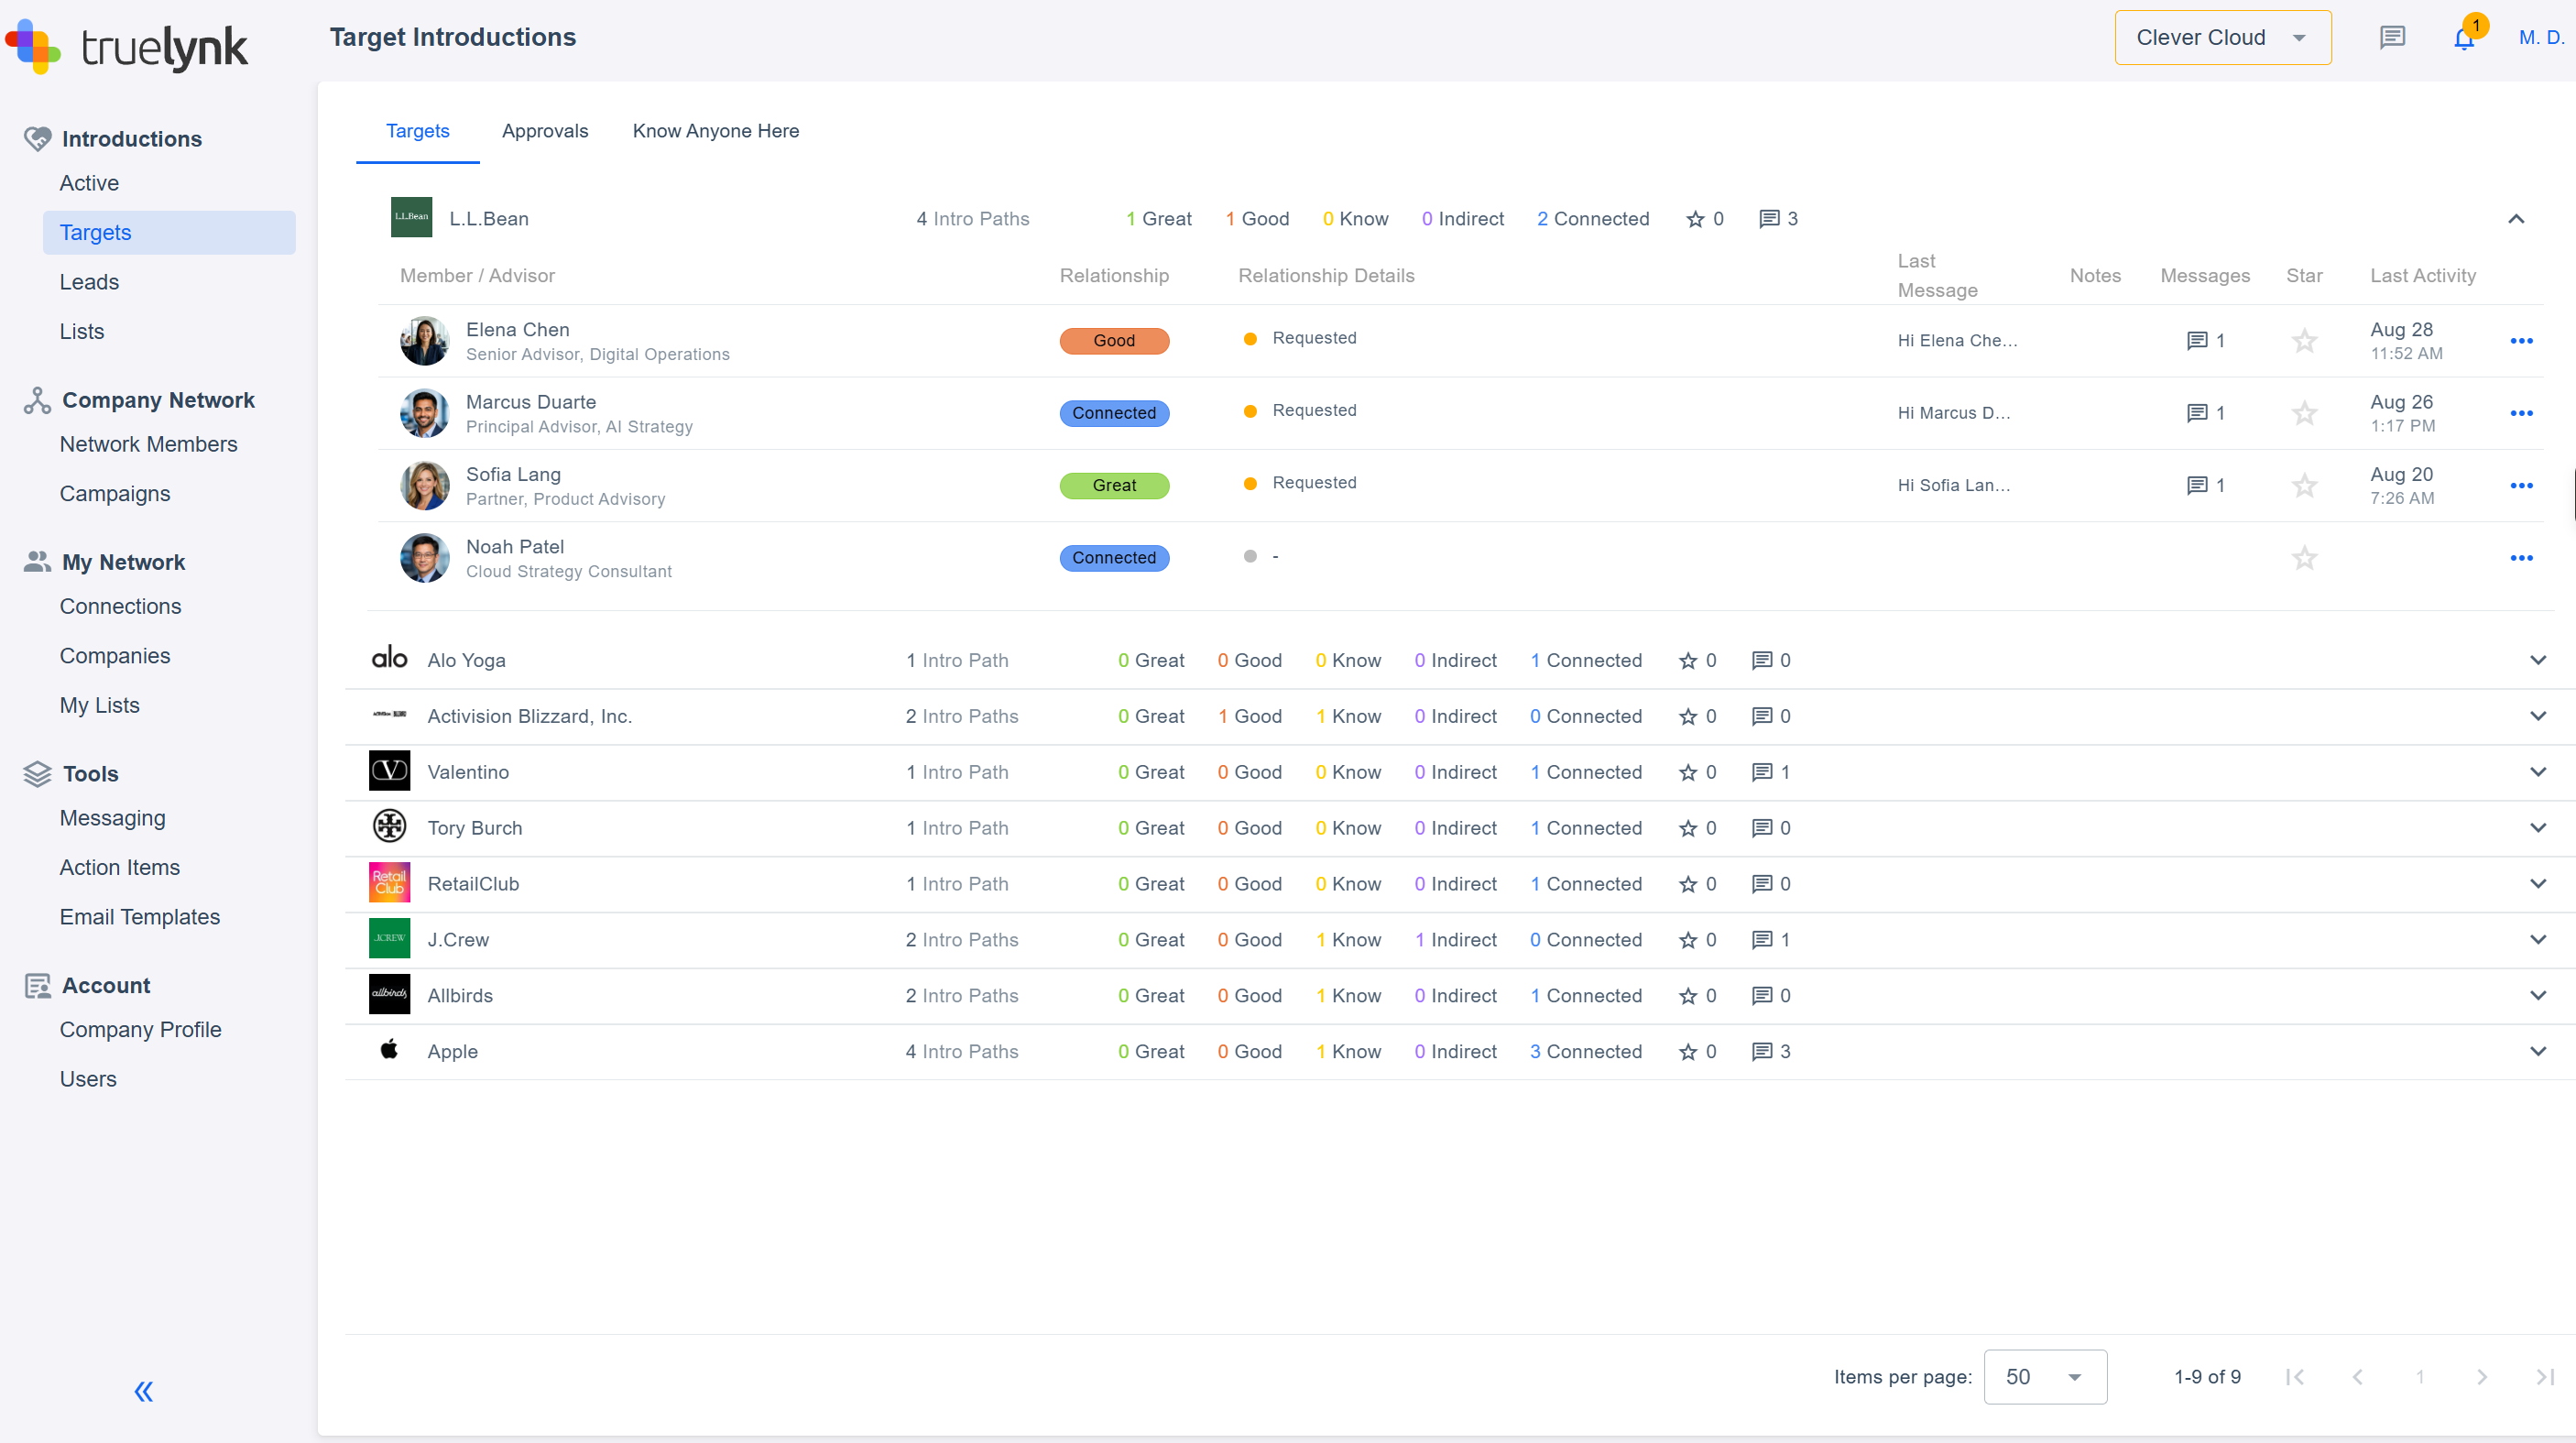The width and height of the screenshot is (2576, 1443).
Task: Star Marcus Duarte's intro path
Action: point(2304,413)
